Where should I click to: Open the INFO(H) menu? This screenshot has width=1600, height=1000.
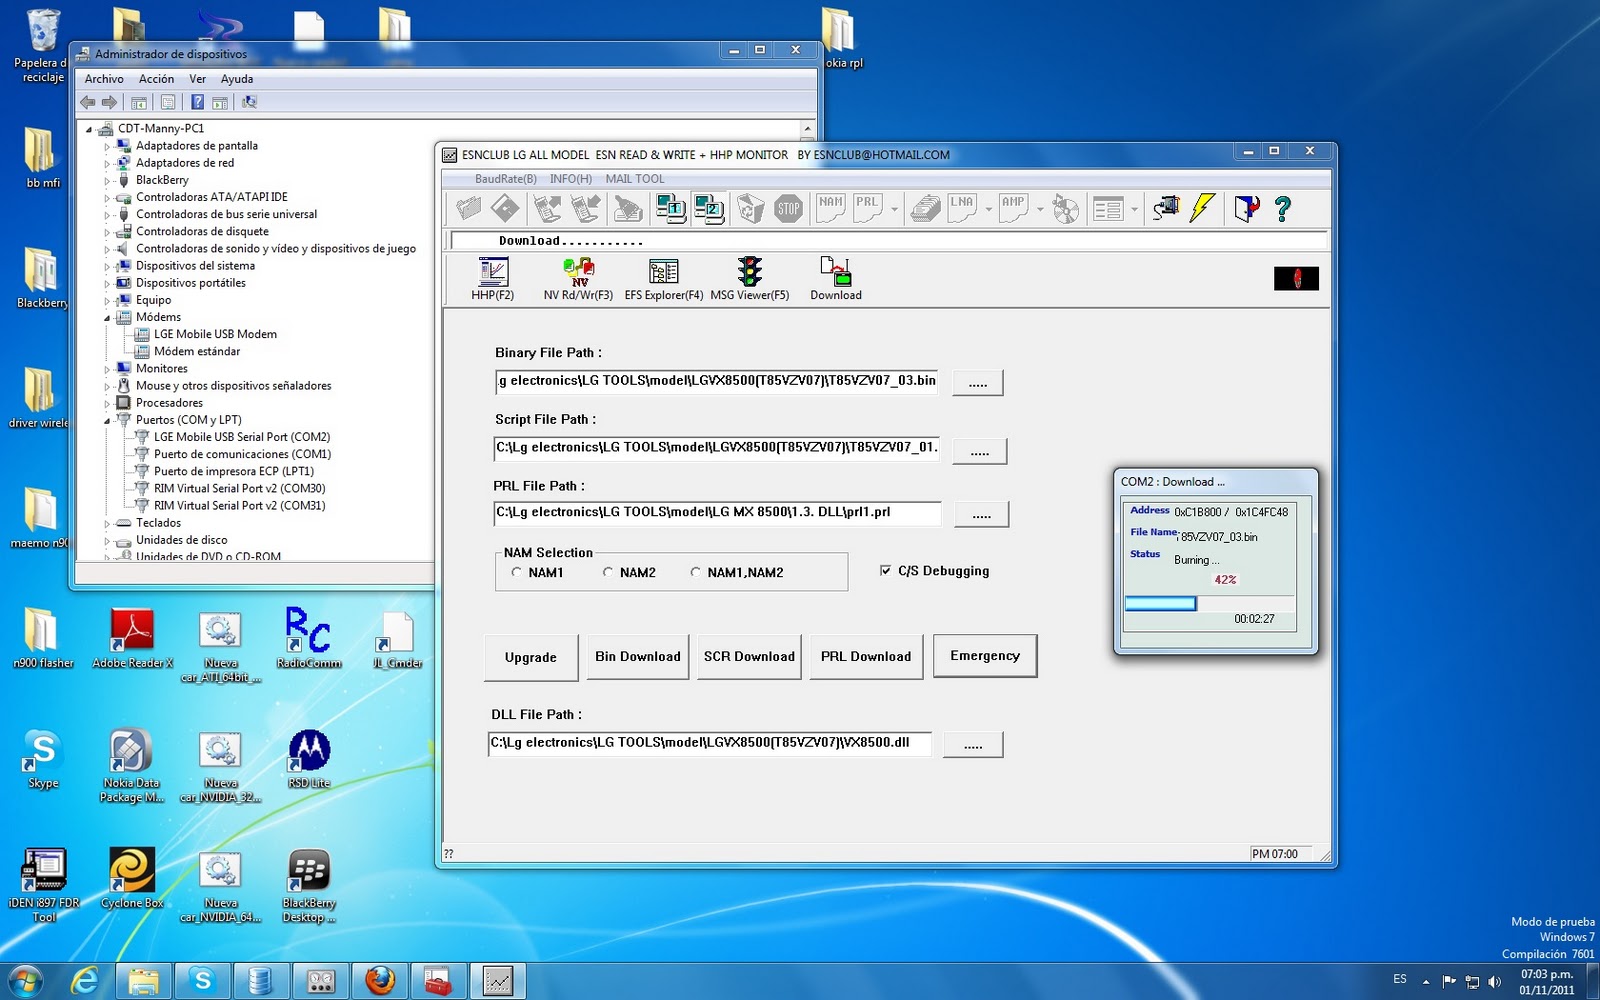pyautogui.click(x=570, y=179)
